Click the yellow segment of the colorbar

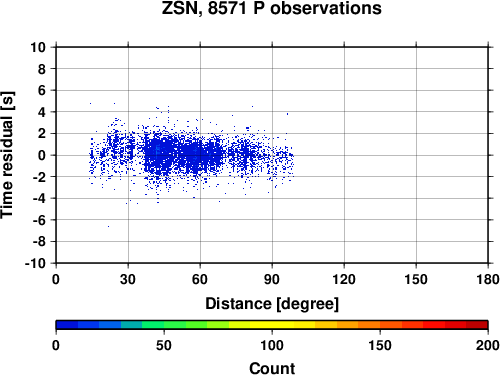point(272,325)
